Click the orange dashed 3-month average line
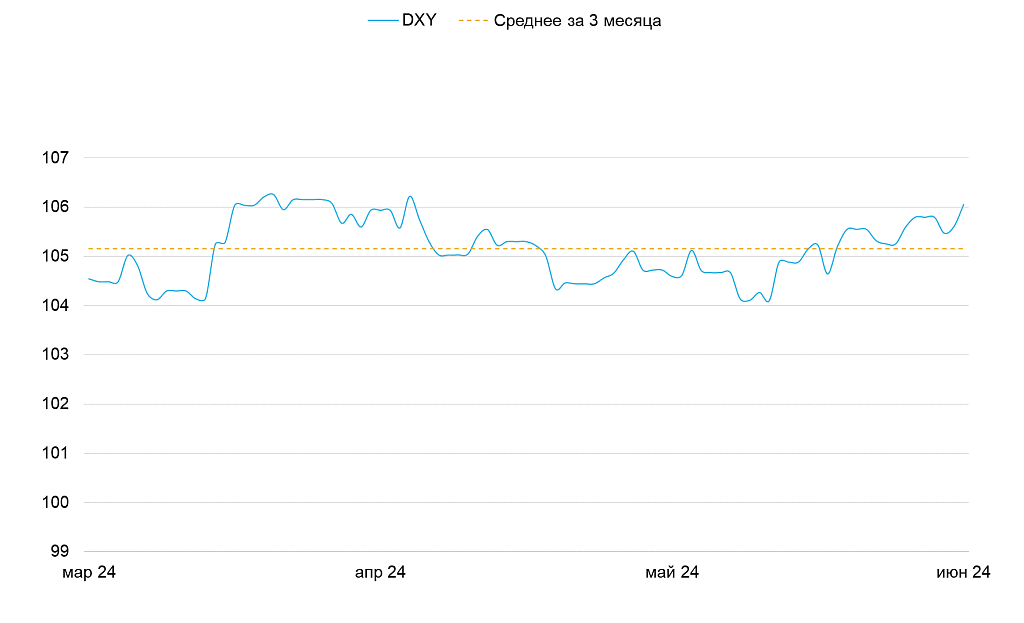Viewport: 1024px width, 623px height. [x=600, y=248]
